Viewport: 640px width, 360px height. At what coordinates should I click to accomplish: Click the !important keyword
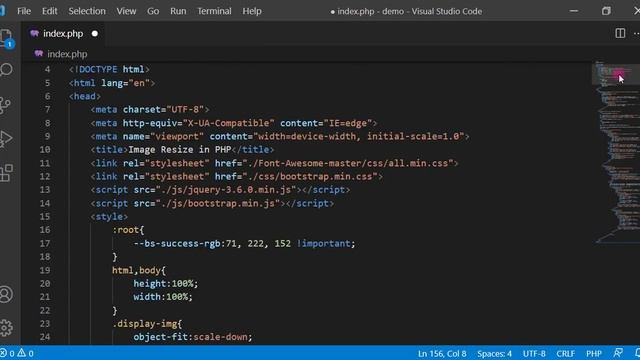pyautogui.click(x=324, y=243)
